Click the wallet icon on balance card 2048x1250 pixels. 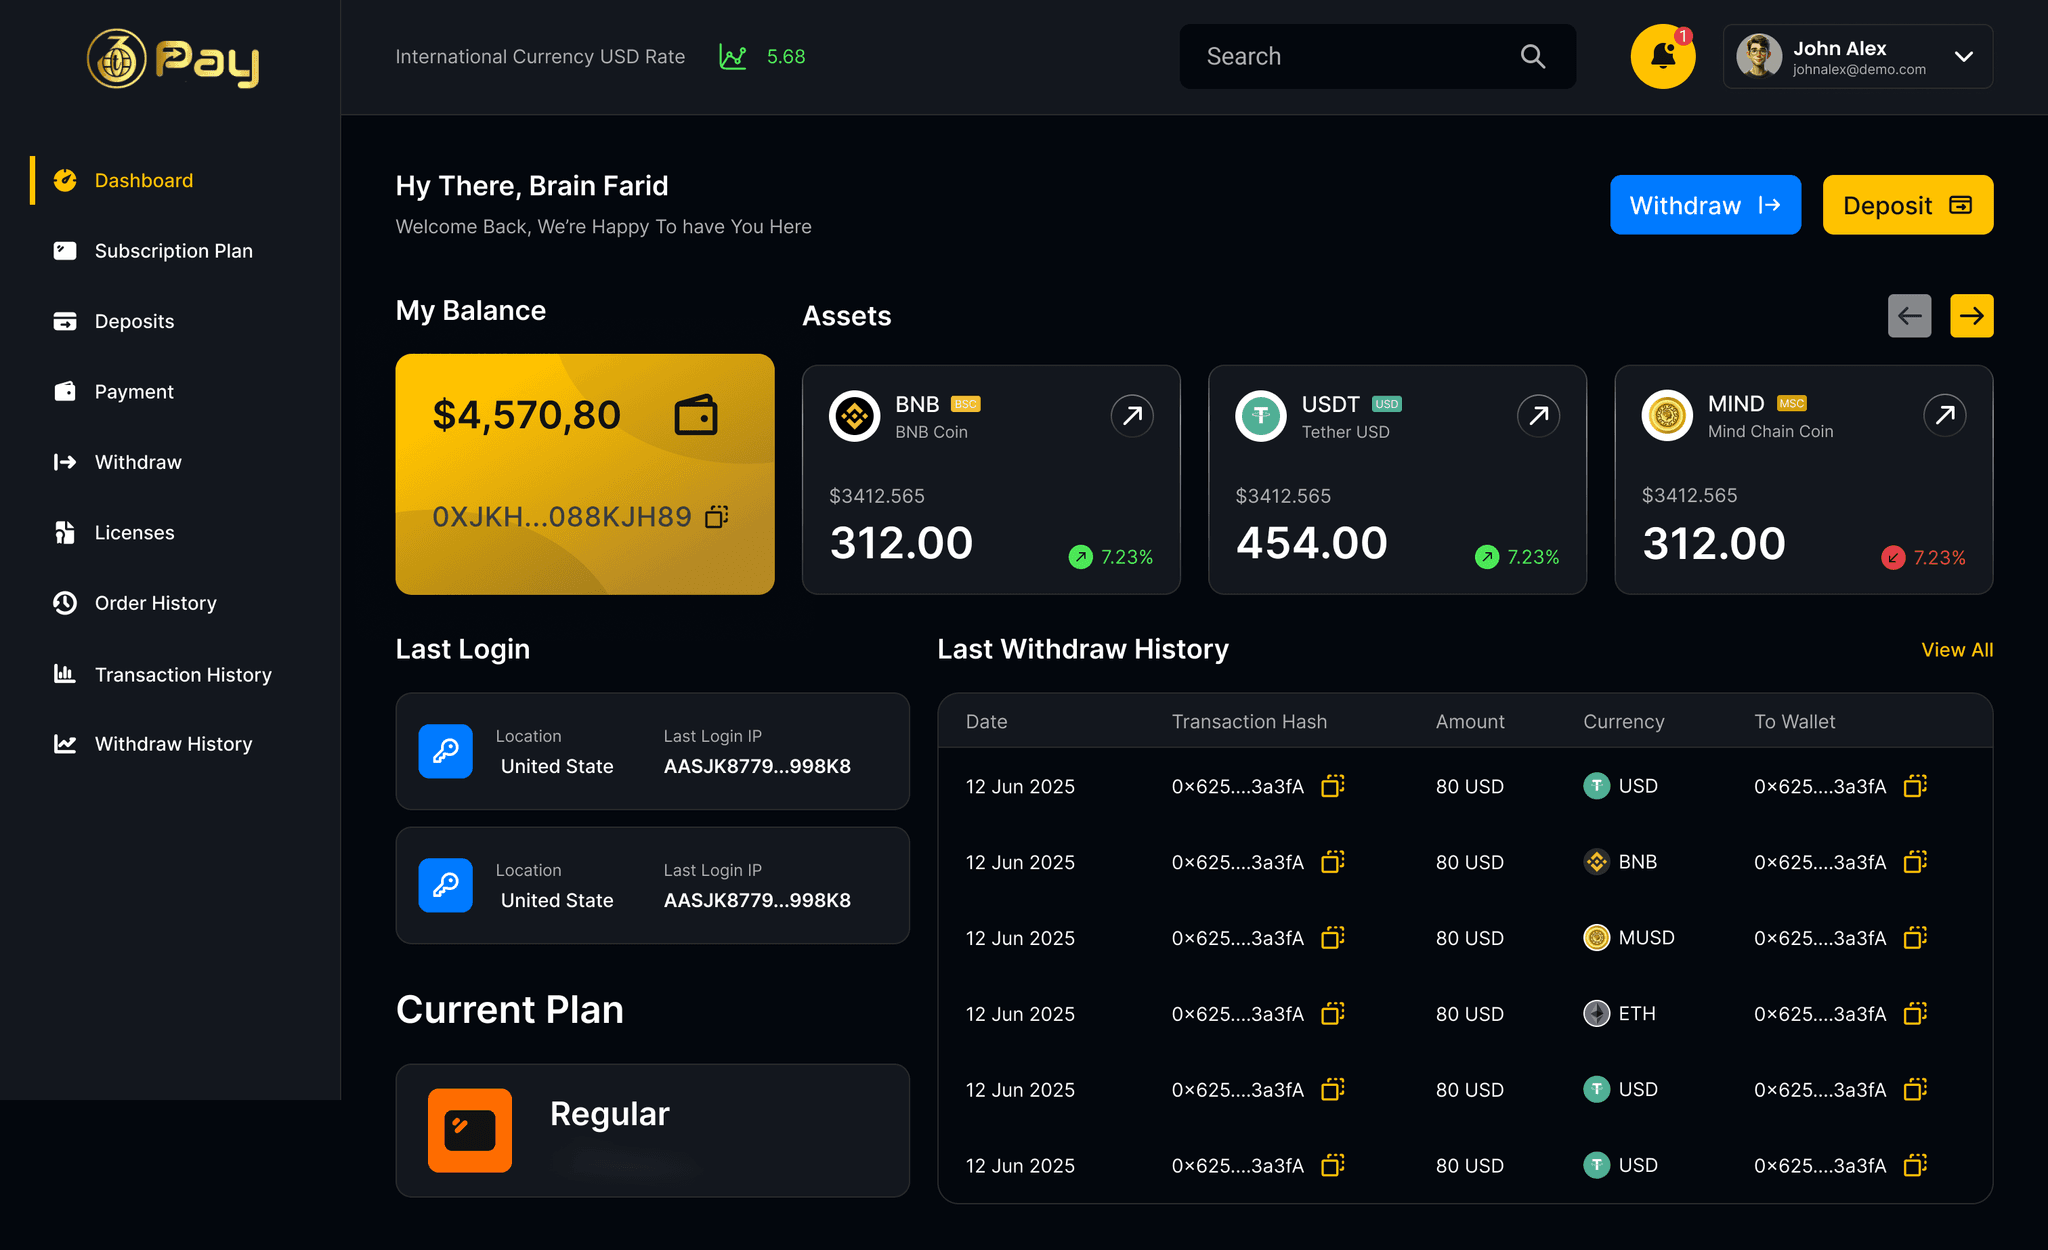pyautogui.click(x=696, y=415)
